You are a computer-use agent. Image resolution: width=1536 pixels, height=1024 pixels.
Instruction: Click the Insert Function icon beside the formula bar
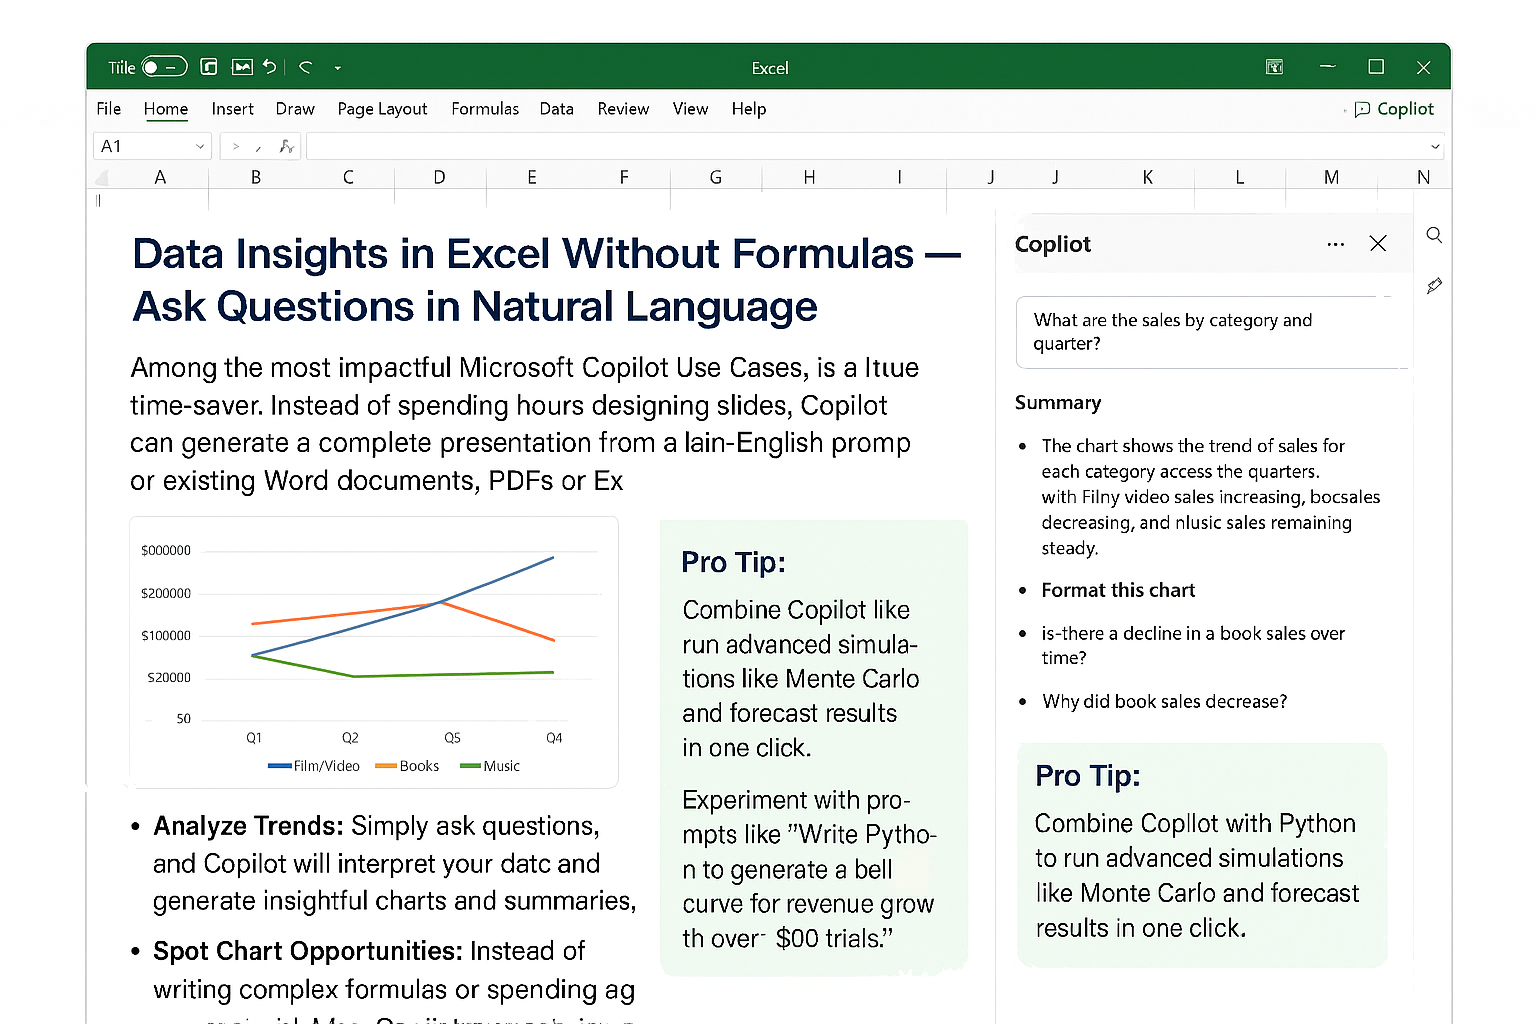[286, 146]
